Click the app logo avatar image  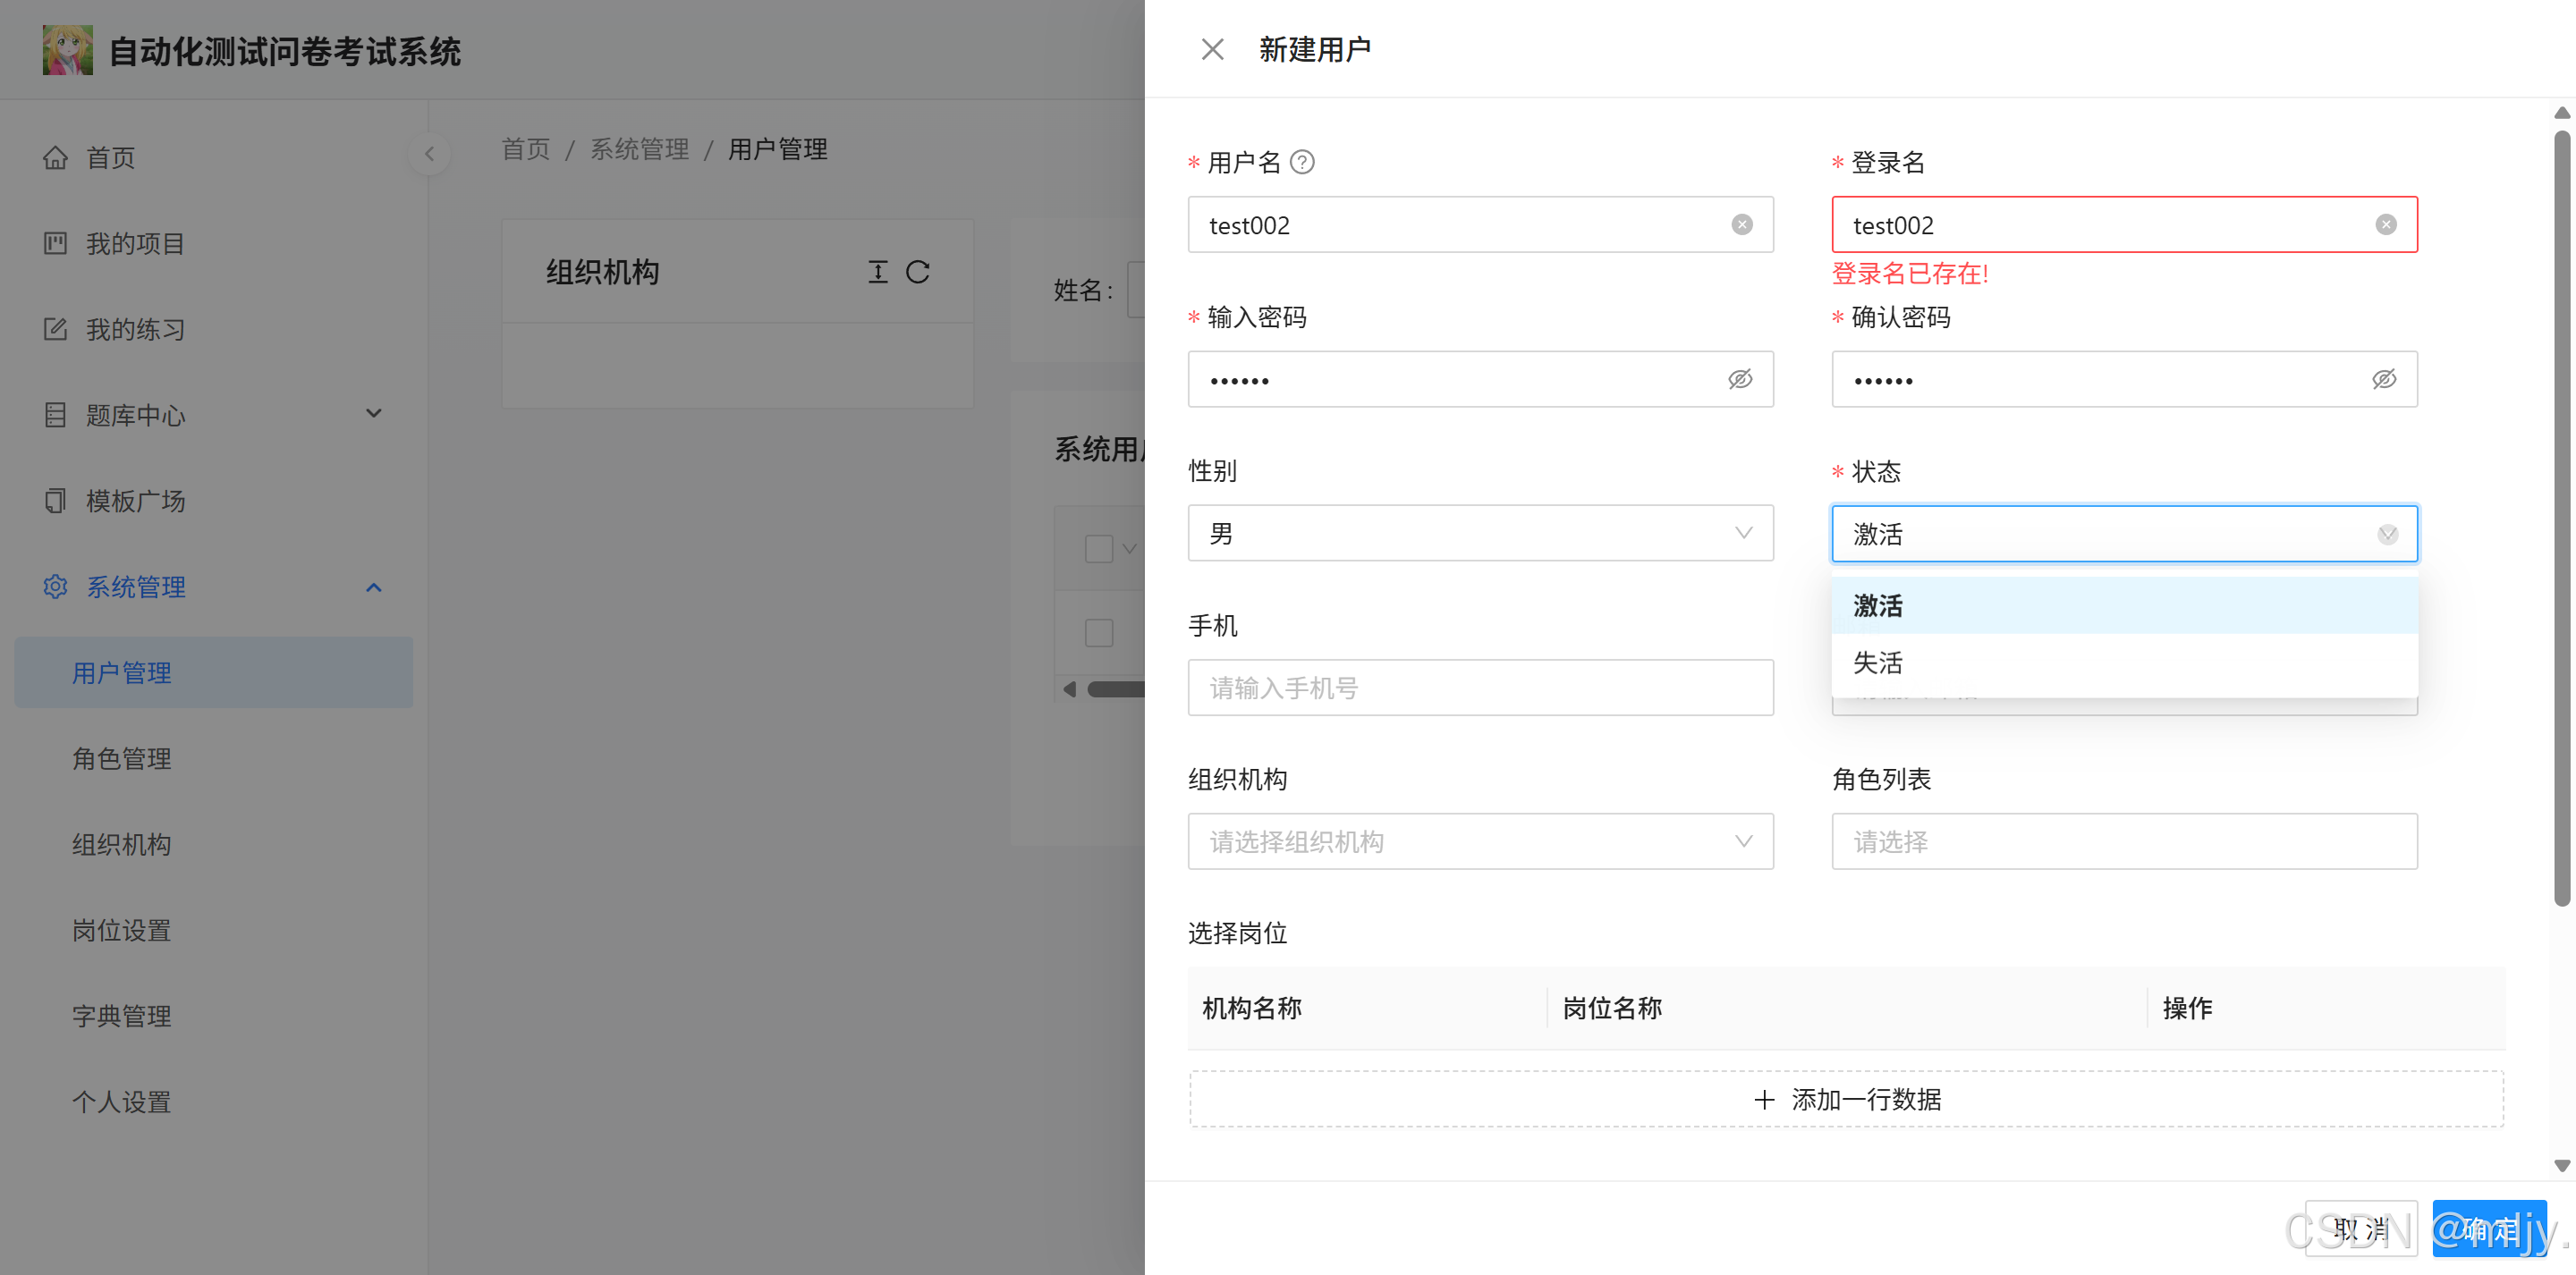click(67, 50)
